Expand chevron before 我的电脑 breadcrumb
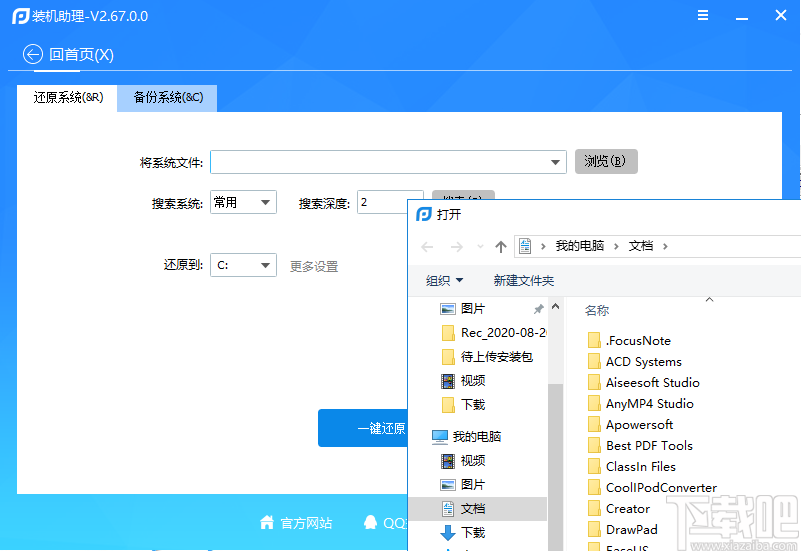This screenshot has height=551, width=801. pos(543,247)
